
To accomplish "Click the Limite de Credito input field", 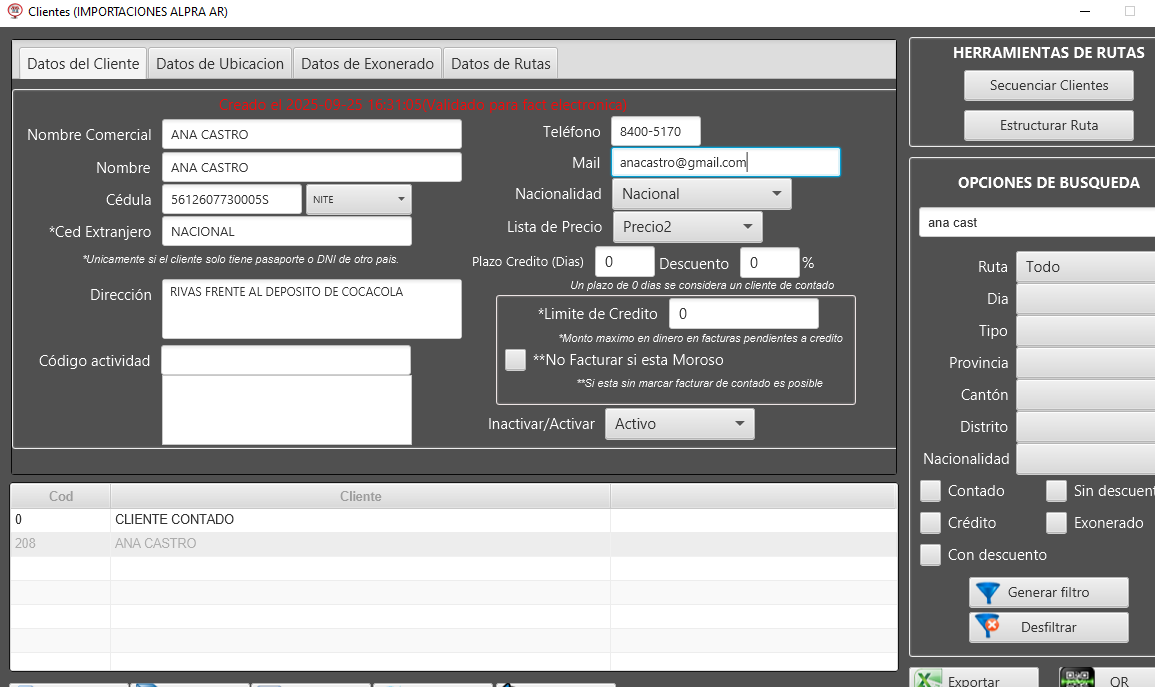I will [x=743, y=314].
